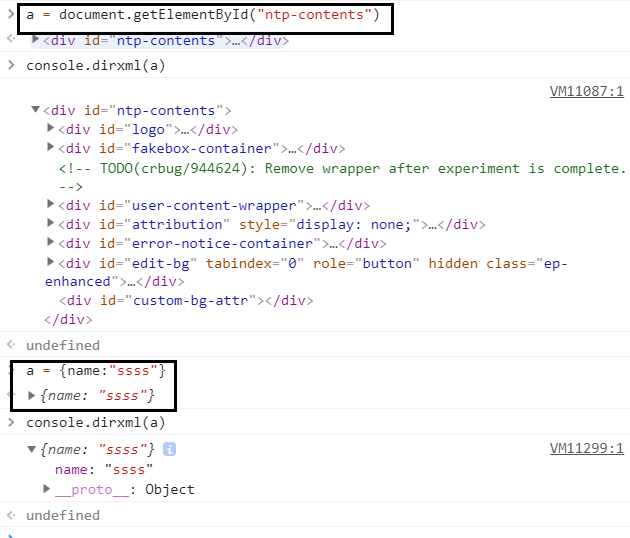Expand the error-notice-container div
630x538 pixels.
tap(50, 241)
